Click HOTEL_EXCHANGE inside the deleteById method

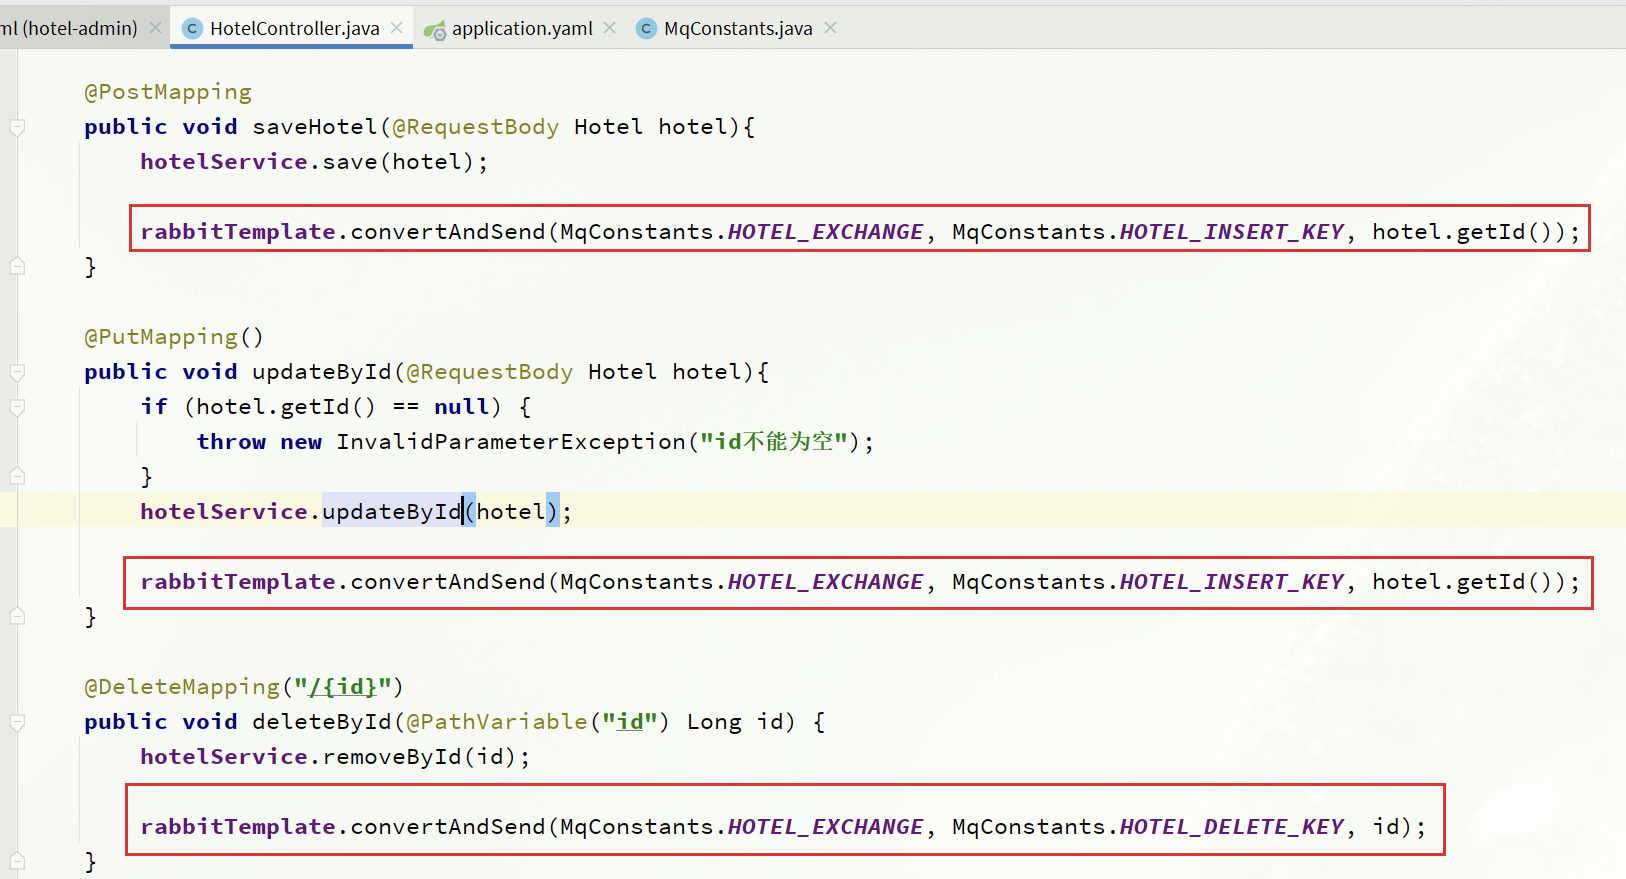point(825,827)
